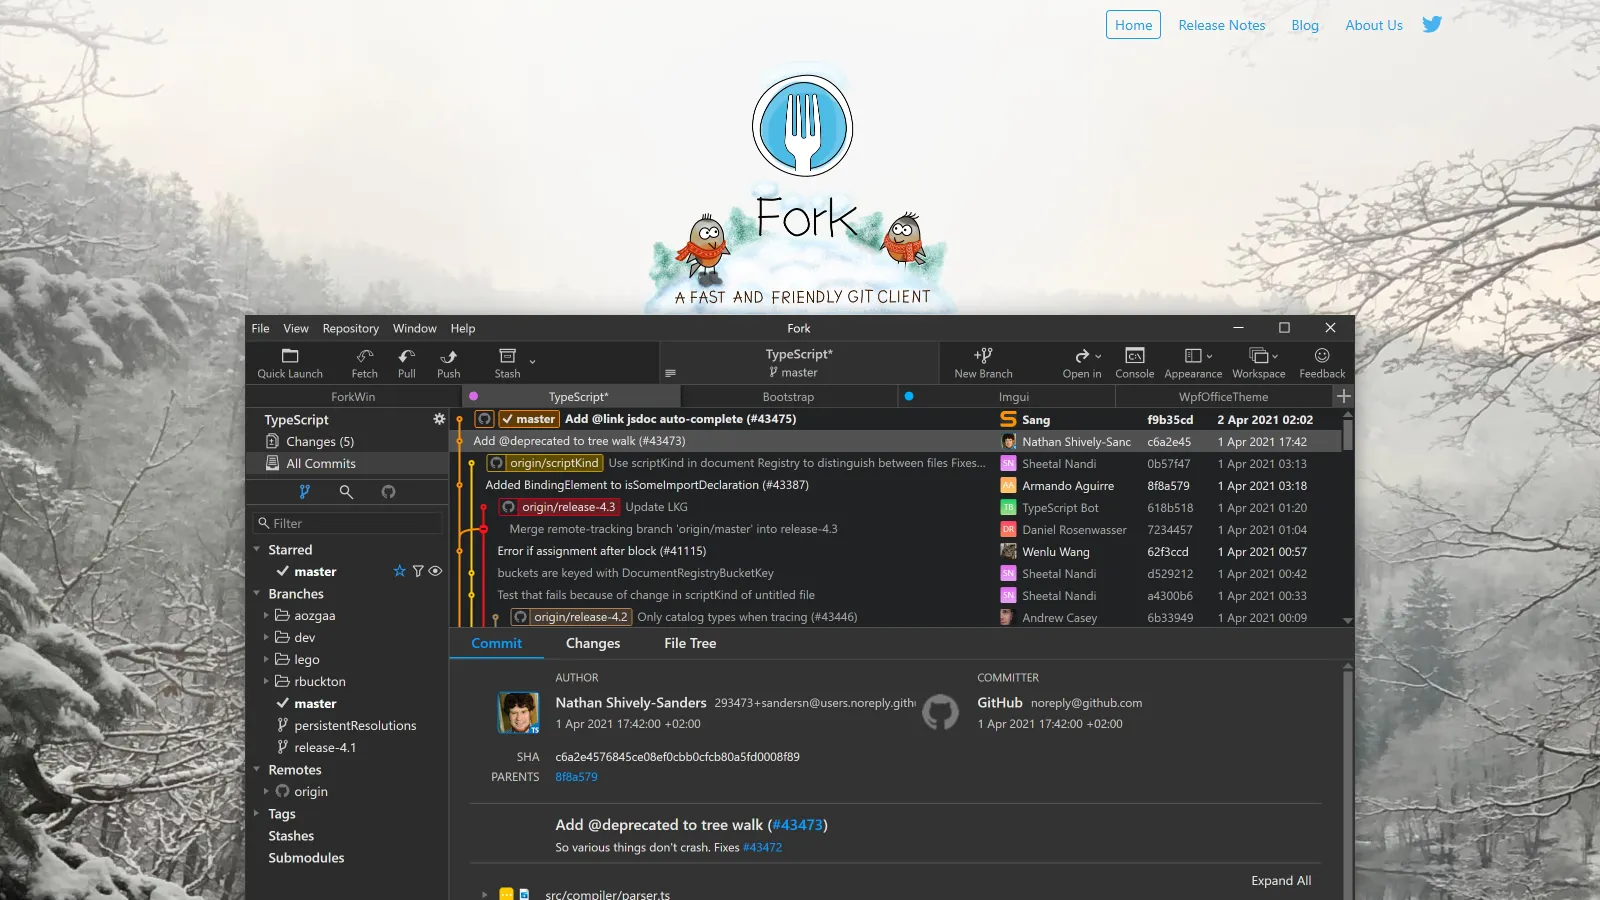Open the Repository menu
The width and height of the screenshot is (1600, 900).
[350, 328]
